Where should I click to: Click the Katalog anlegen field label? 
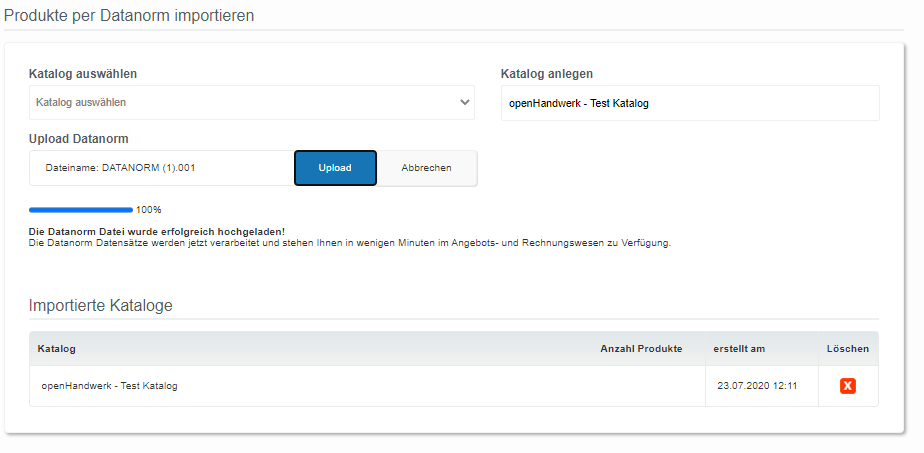click(547, 74)
